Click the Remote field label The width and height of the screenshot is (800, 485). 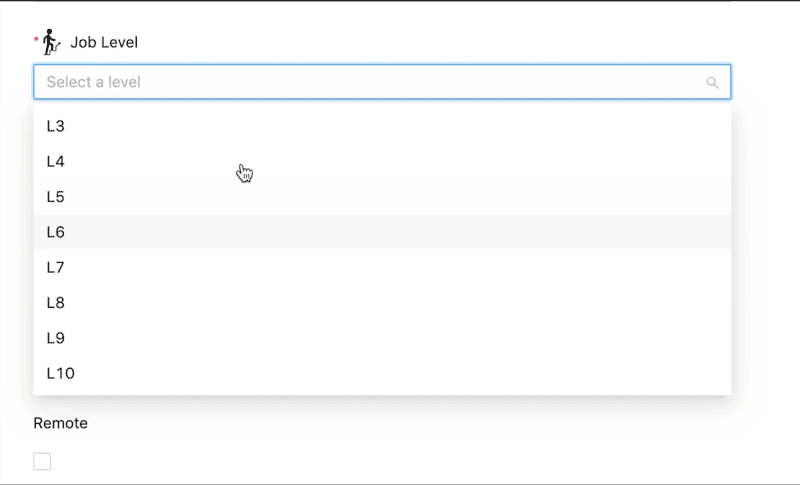click(60, 423)
